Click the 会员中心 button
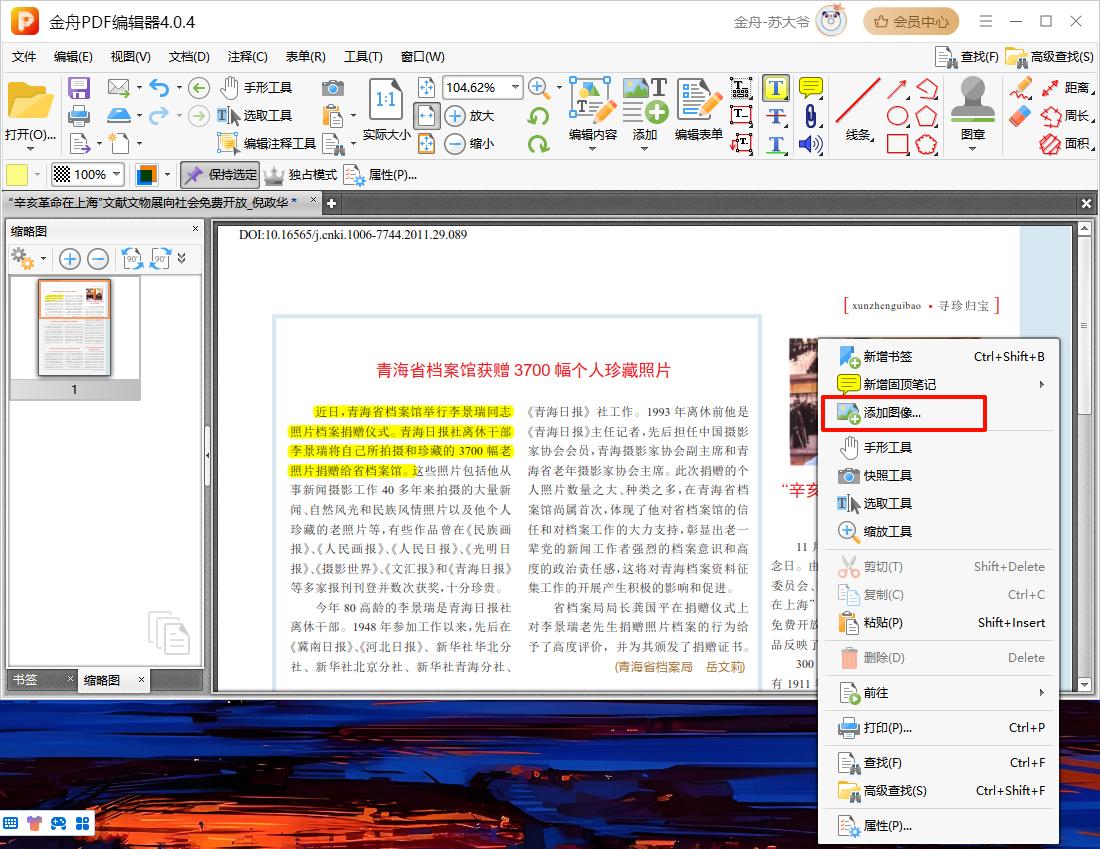This screenshot has width=1100, height=849. click(910, 21)
